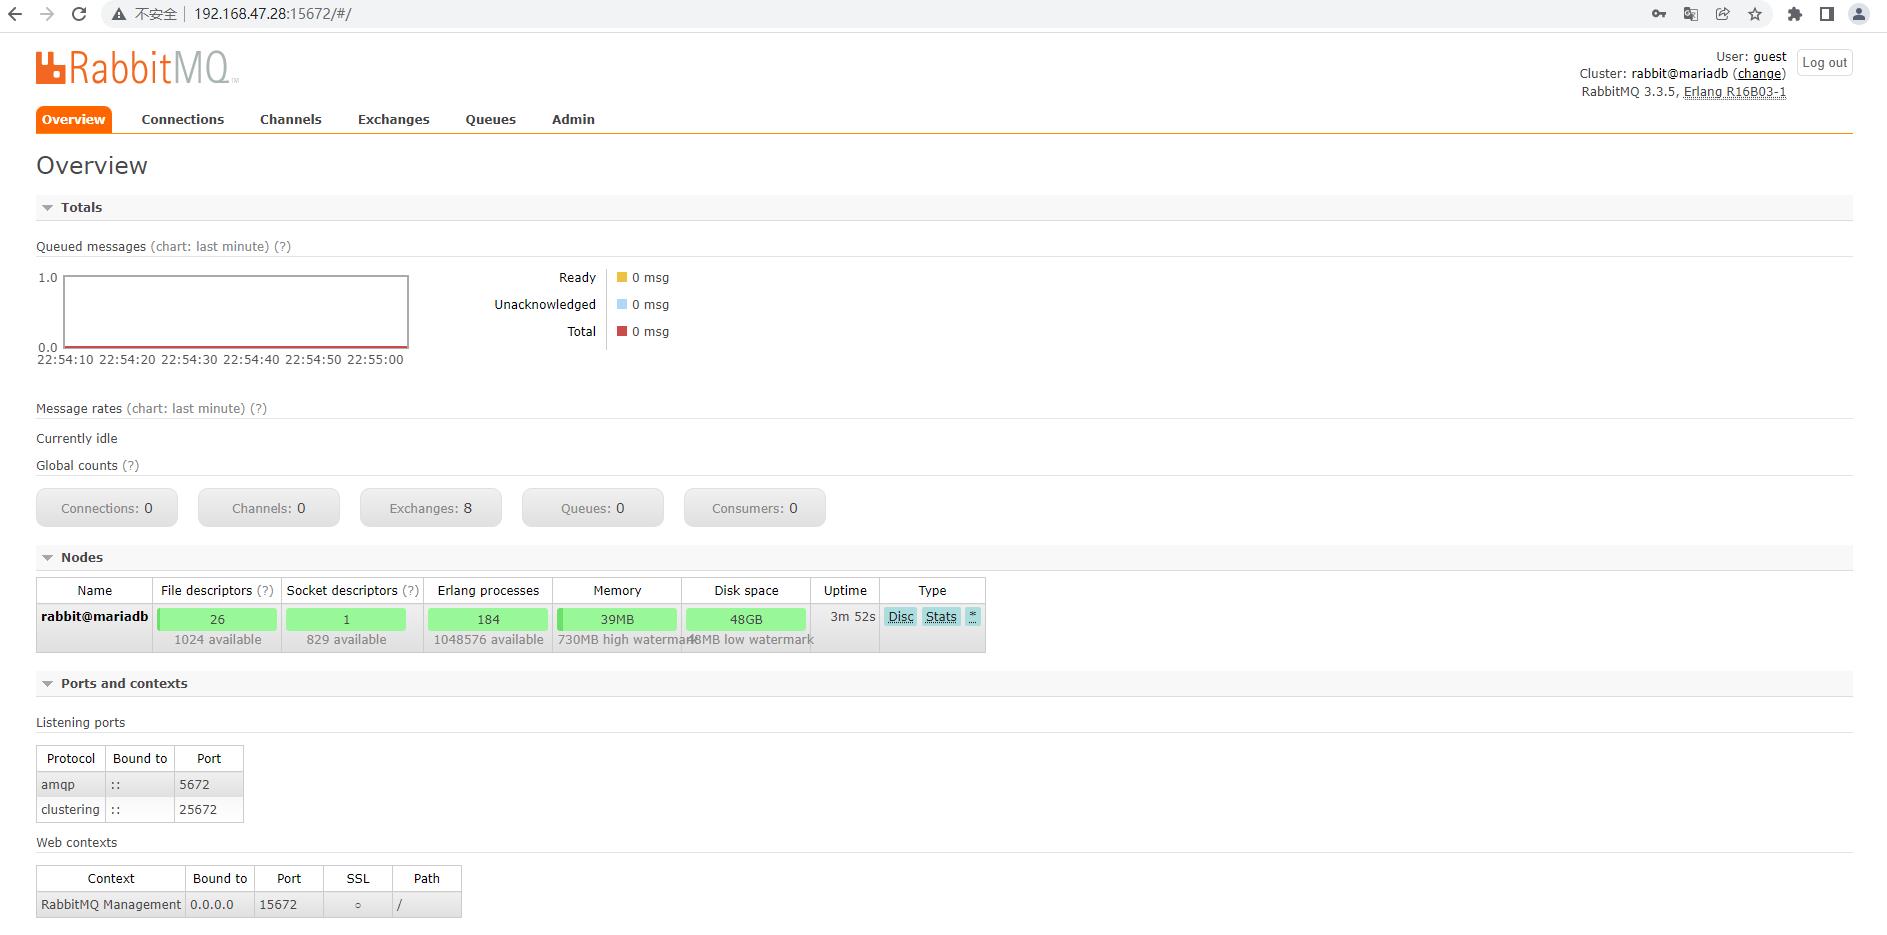Click the RabbitMQ logo
Screen dimensions: 1887x935
coord(138,68)
